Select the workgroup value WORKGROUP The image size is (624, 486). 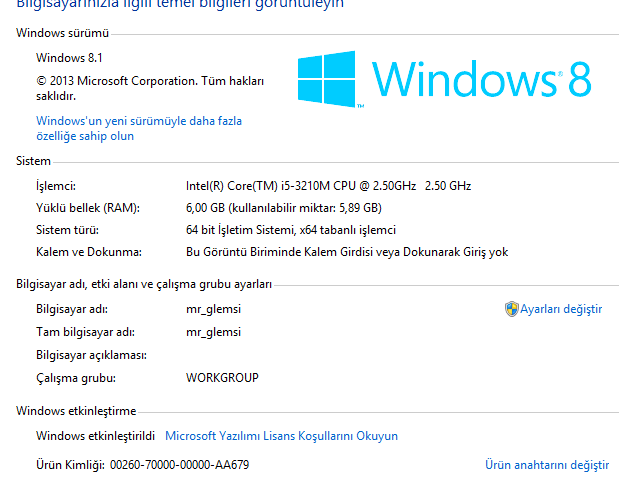coord(222,378)
